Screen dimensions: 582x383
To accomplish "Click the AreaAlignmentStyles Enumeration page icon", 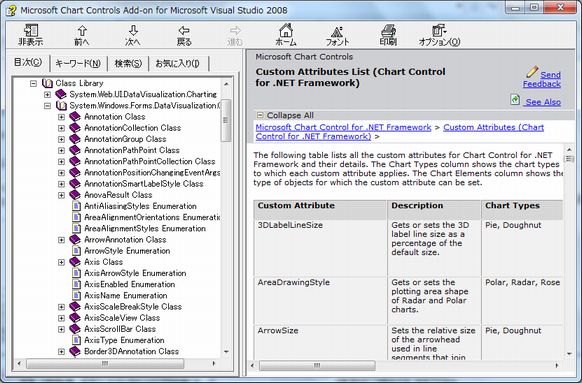I will [x=76, y=228].
